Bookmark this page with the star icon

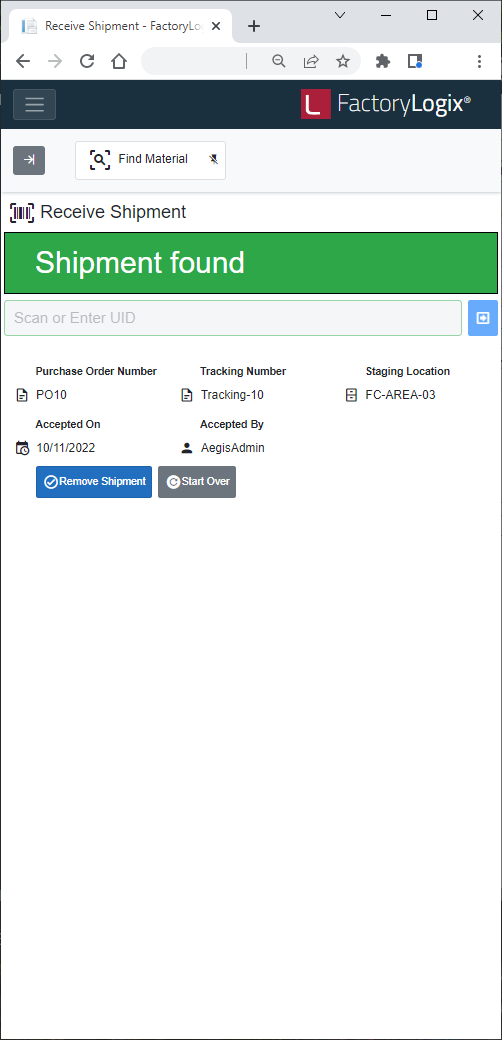click(342, 62)
